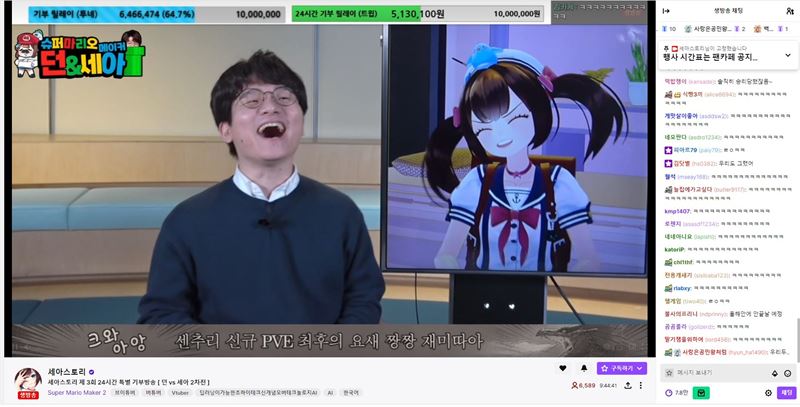Click username 게맛살이좋아 in chat
Image resolution: width=800 pixels, height=407 pixels.
[x=680, y=116]
